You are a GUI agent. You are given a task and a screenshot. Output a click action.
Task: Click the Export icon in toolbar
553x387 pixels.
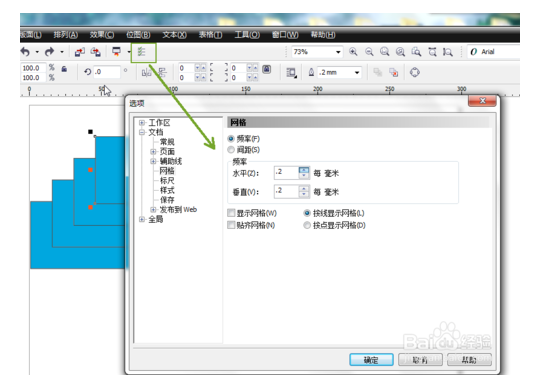pos(96,52)
